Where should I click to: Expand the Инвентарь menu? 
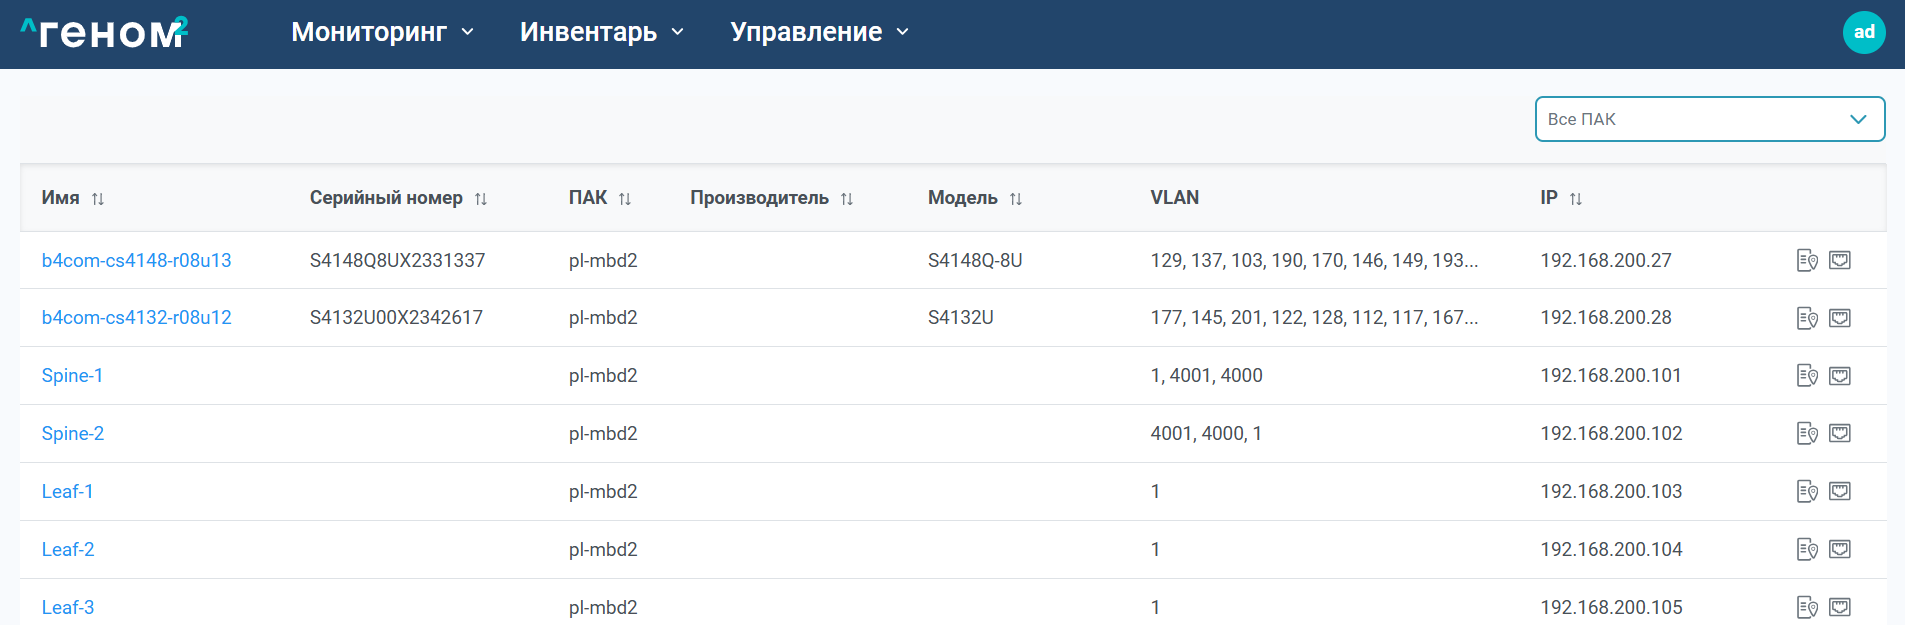pyautogui.click(x=601, y=32)
